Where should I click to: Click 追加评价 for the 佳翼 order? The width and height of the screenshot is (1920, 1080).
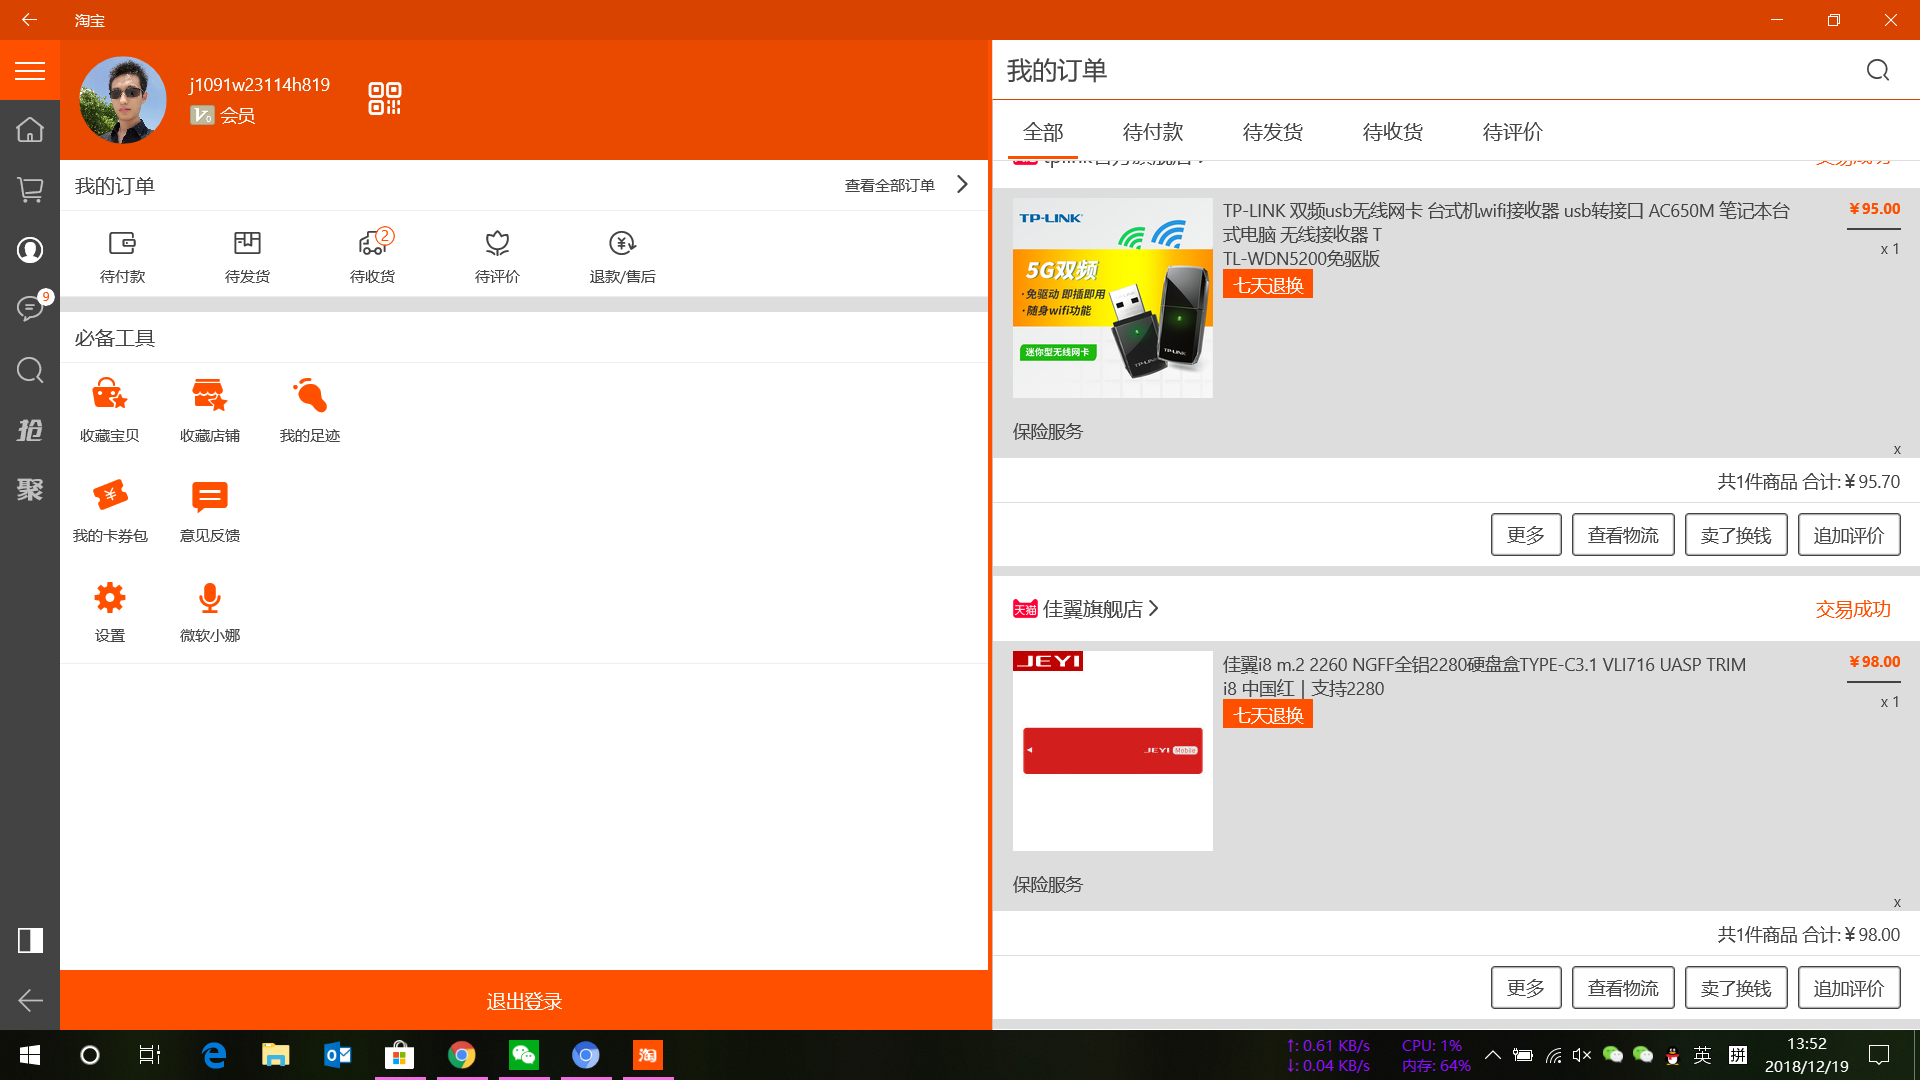coord(1849,988)
